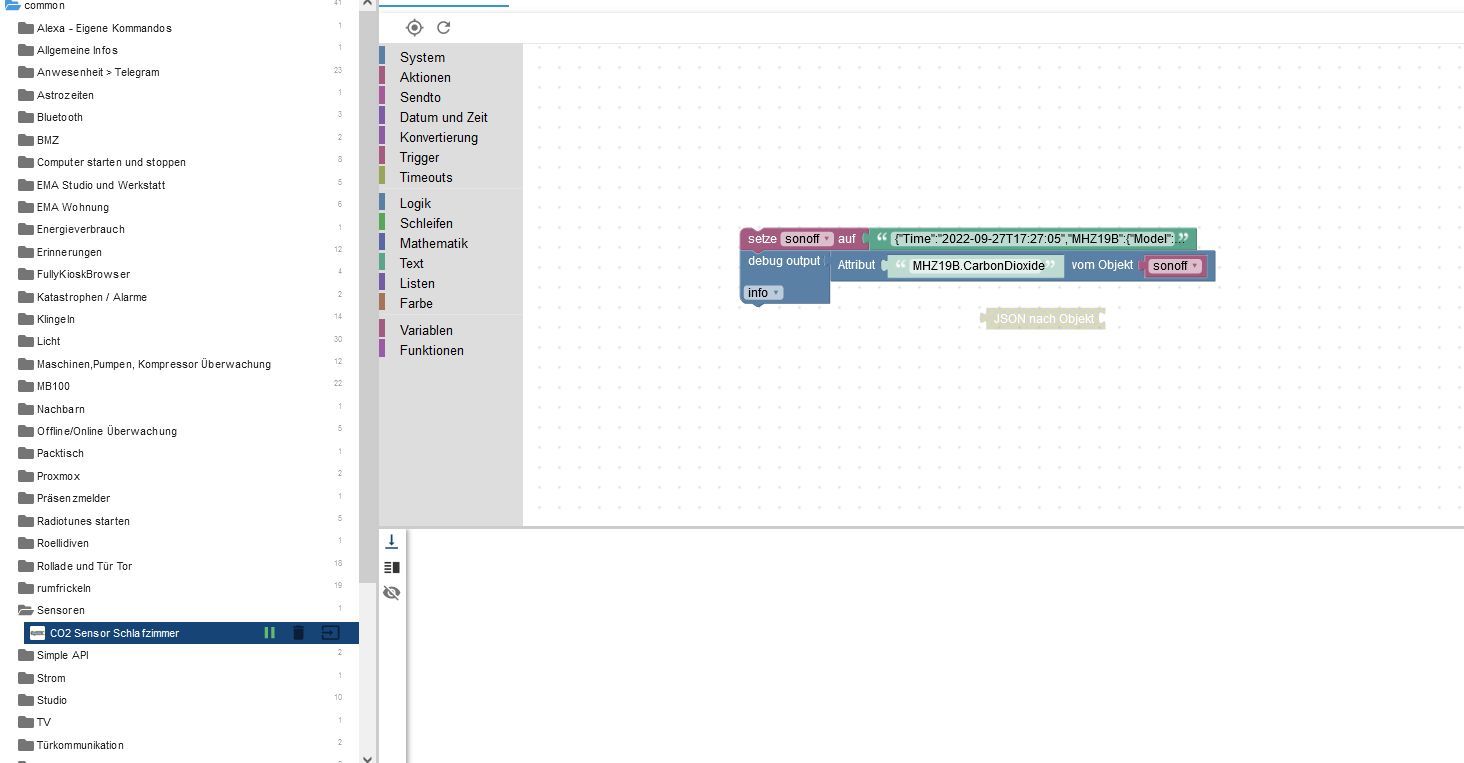
Task: Click the folder icon beside Packtisch
Action: pos(26,453)
